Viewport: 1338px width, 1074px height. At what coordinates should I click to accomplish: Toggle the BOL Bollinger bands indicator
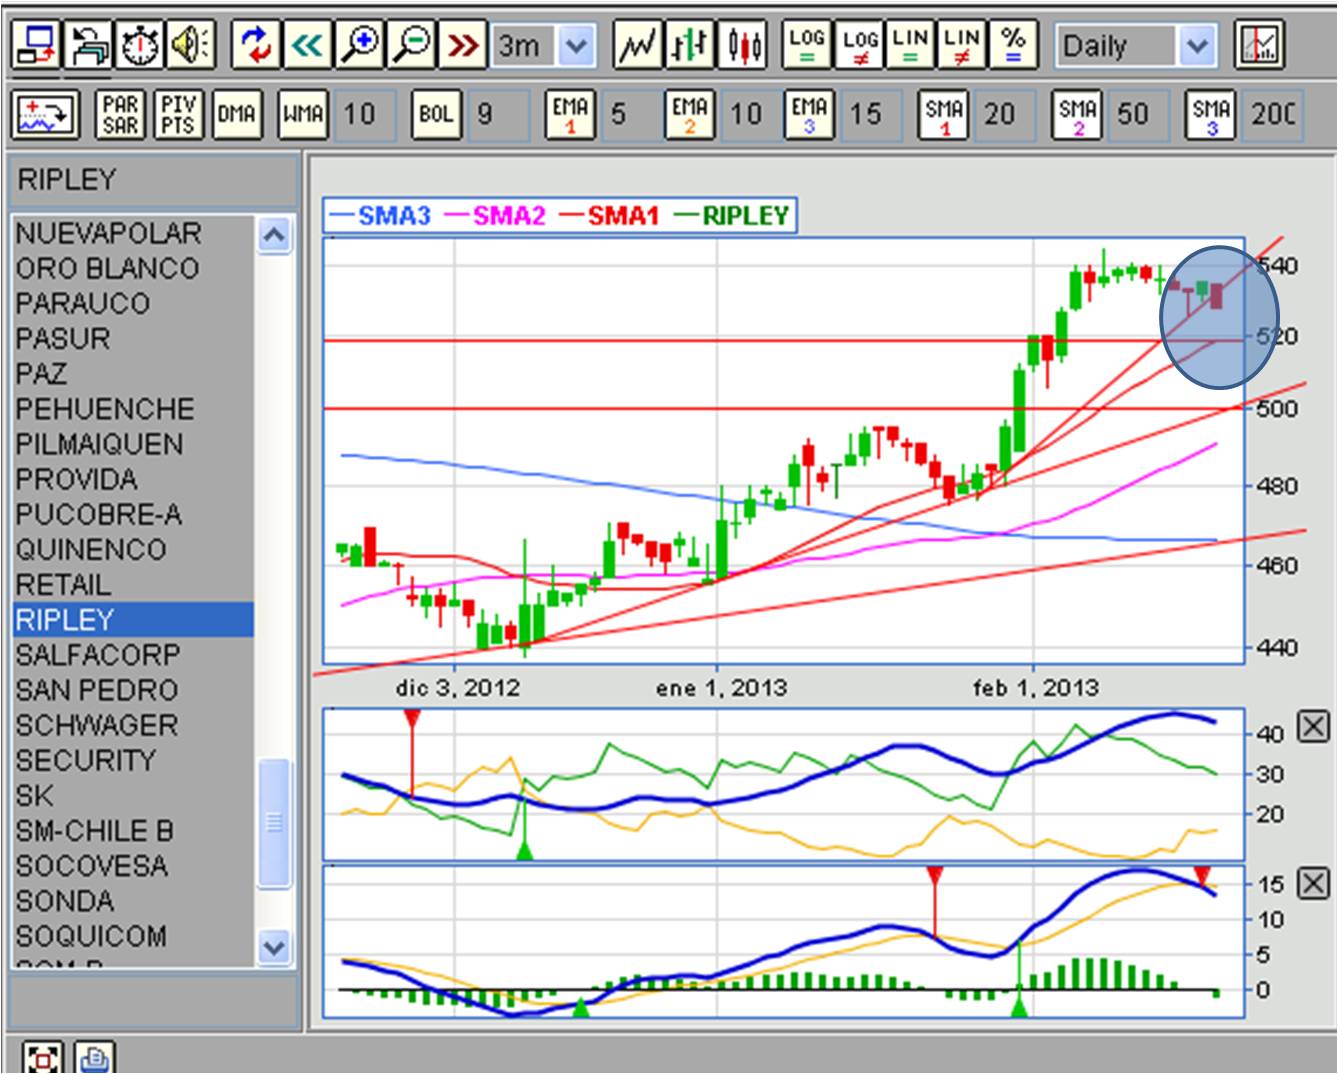pos(436,115)
